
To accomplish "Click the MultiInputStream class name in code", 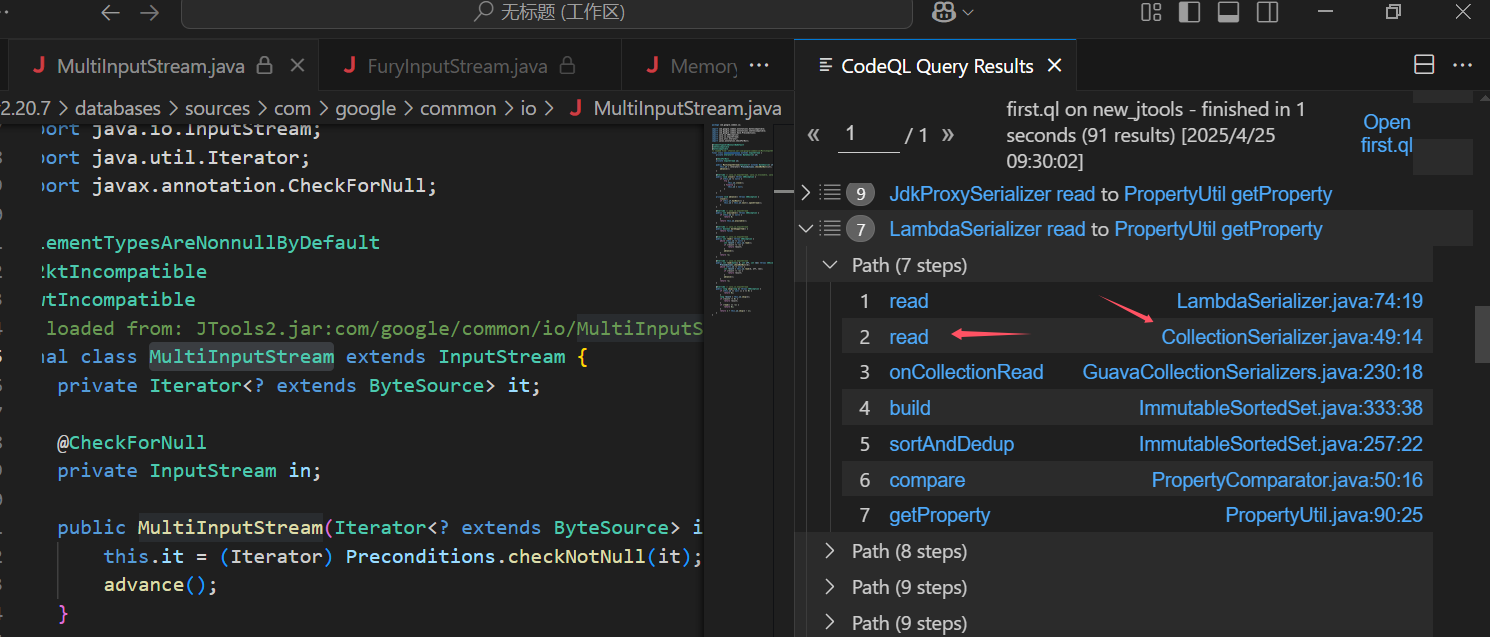I will [241, 357].
